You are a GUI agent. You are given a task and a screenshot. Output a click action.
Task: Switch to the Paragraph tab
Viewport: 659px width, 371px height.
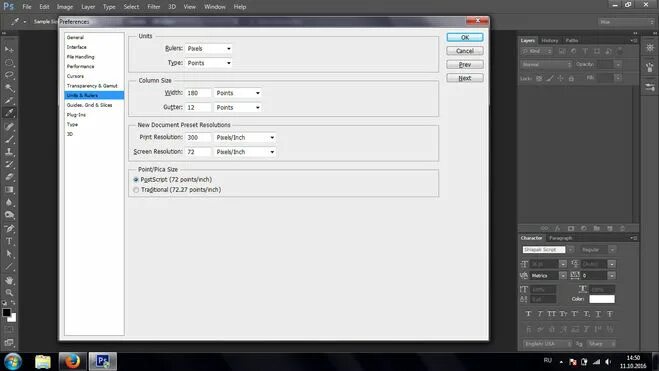click(x=561, y=238)
